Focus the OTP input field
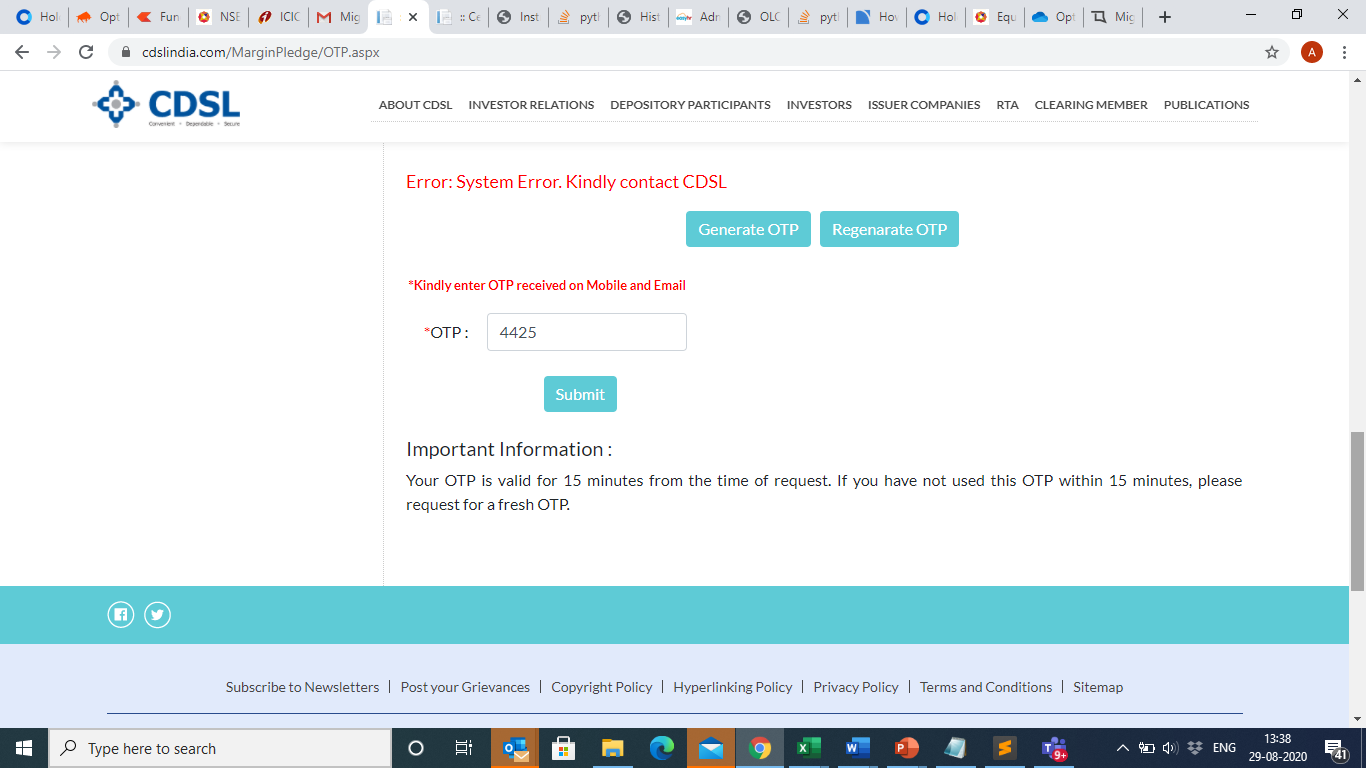The width and height of the screenshot is (1366, 768). click(587, 332)
